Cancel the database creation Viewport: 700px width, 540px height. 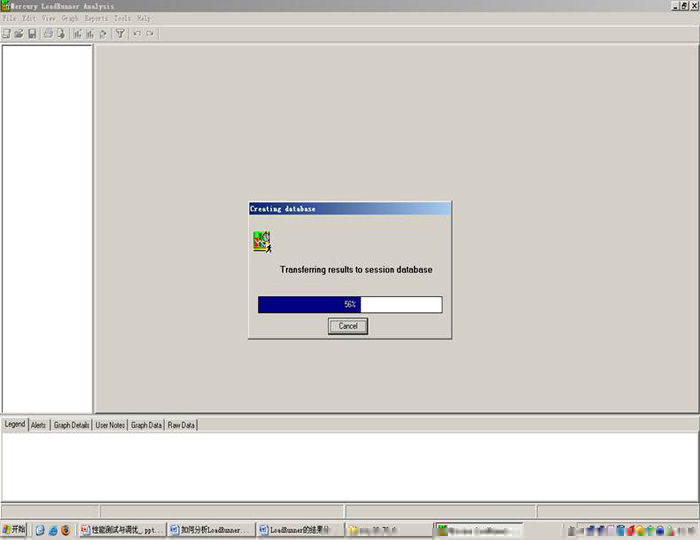click(348, 326)
